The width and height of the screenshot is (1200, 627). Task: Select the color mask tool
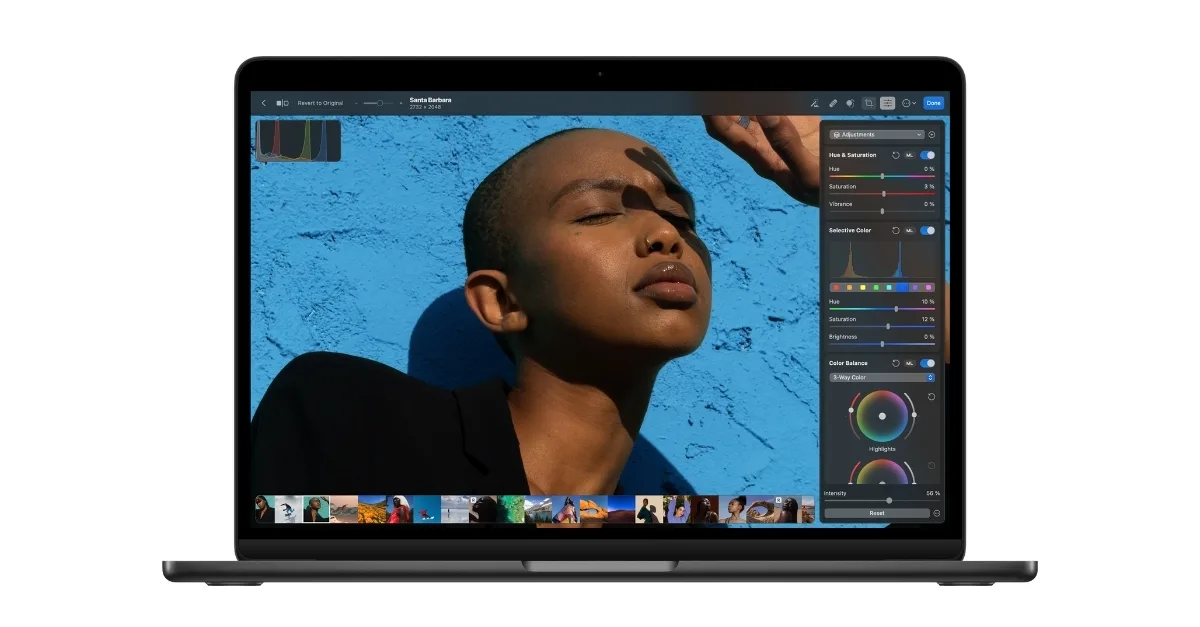[850, 103]
